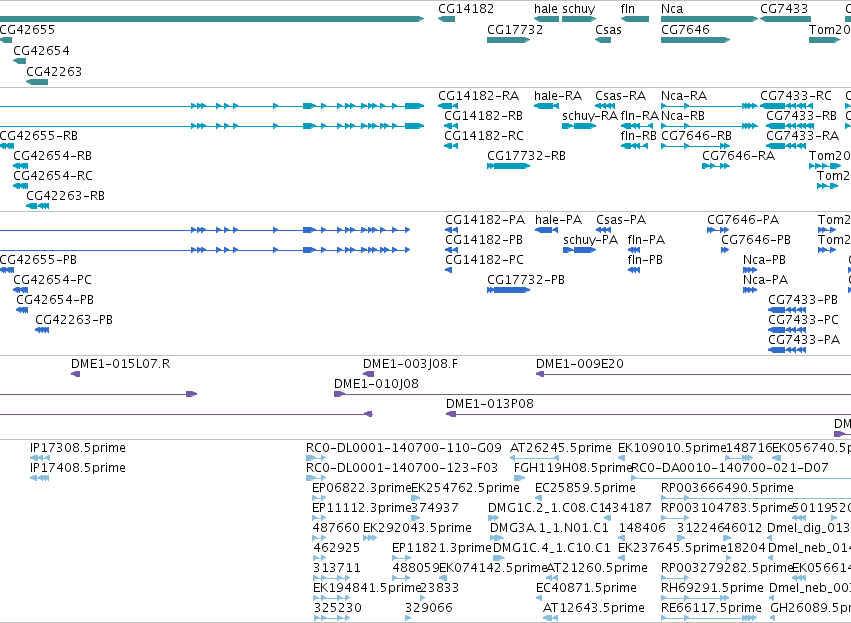Open the EC40871.5prime EST label
The height and width of the screenshot is (623, 851).
(x=586, y=588)
